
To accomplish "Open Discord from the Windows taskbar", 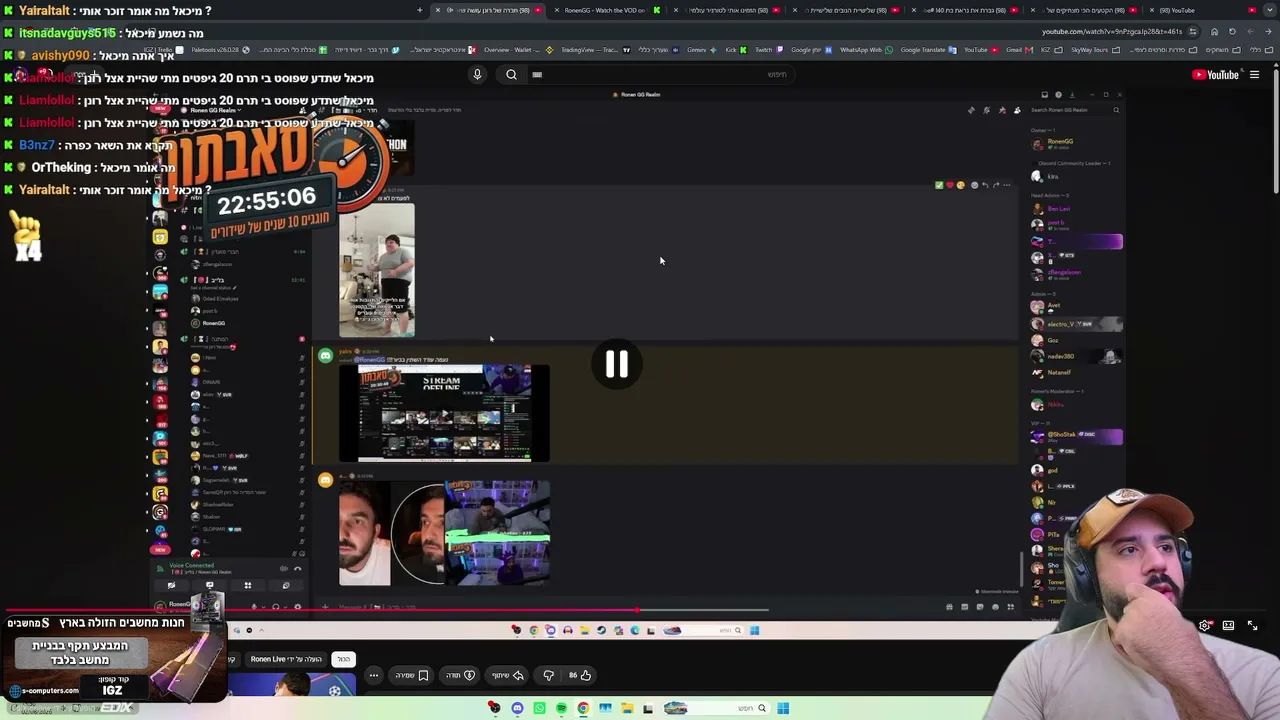I will [517, 709].
